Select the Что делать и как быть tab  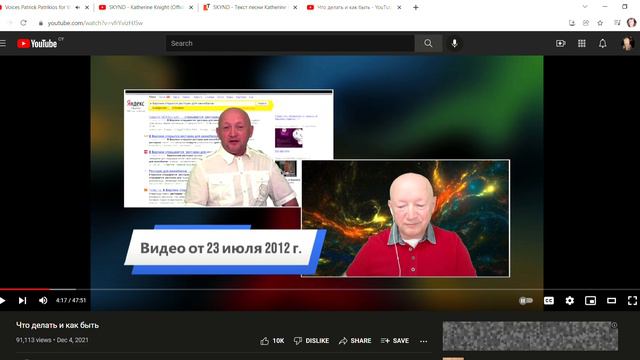pos(353,7)
